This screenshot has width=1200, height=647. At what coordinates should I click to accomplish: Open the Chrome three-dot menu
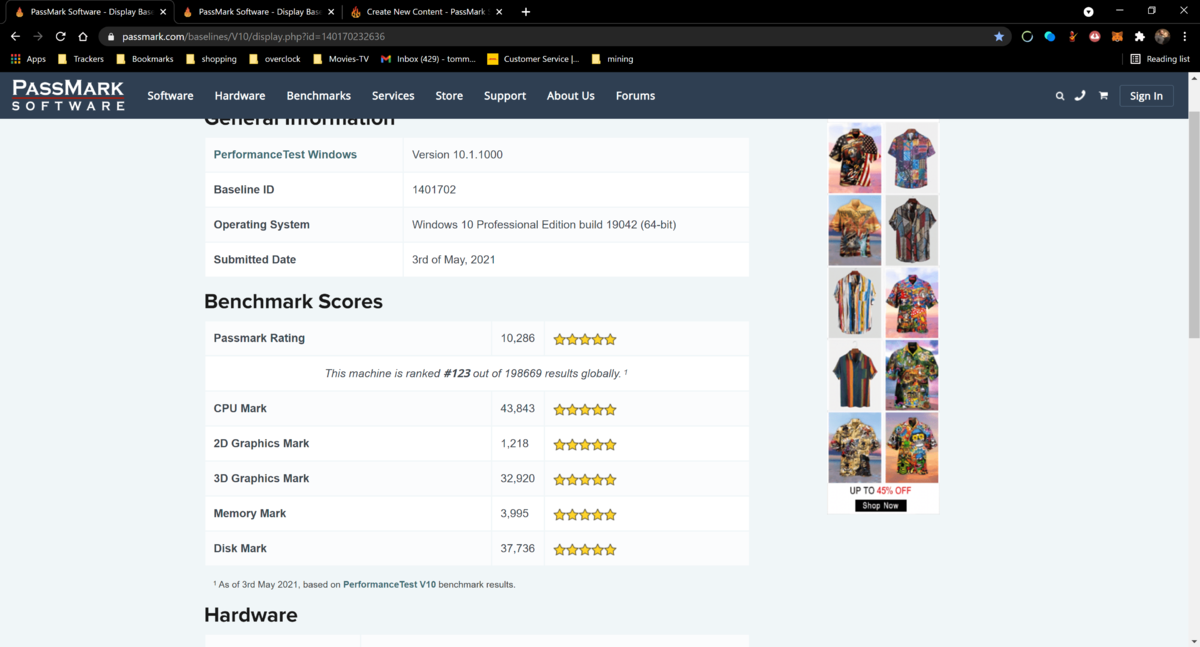tap(1184, 36)
